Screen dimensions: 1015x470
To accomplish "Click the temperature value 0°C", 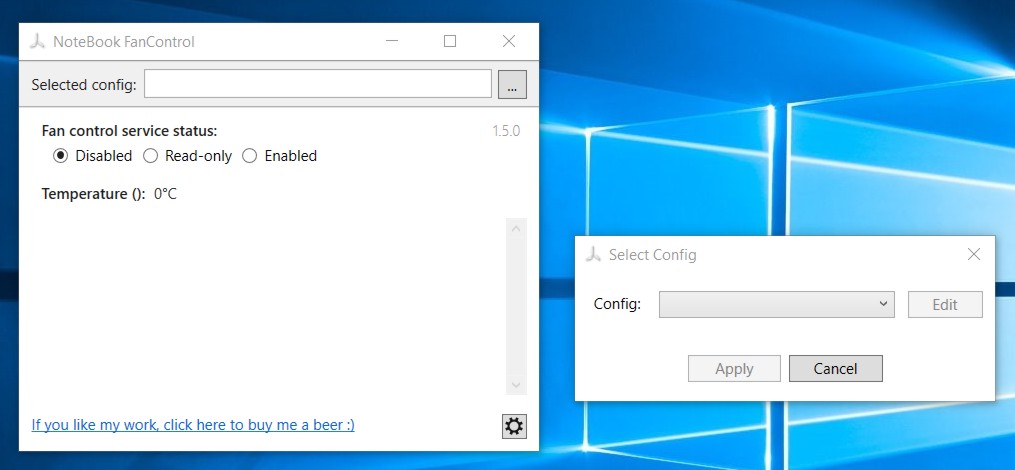I will 165,194.
